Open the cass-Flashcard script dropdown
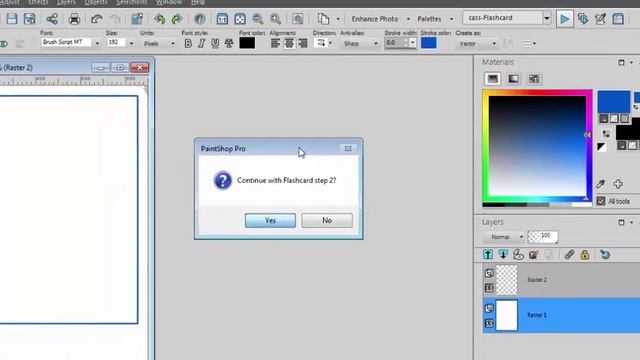The image size is (640, 360). pyautogui.click(x=547, y=18)
